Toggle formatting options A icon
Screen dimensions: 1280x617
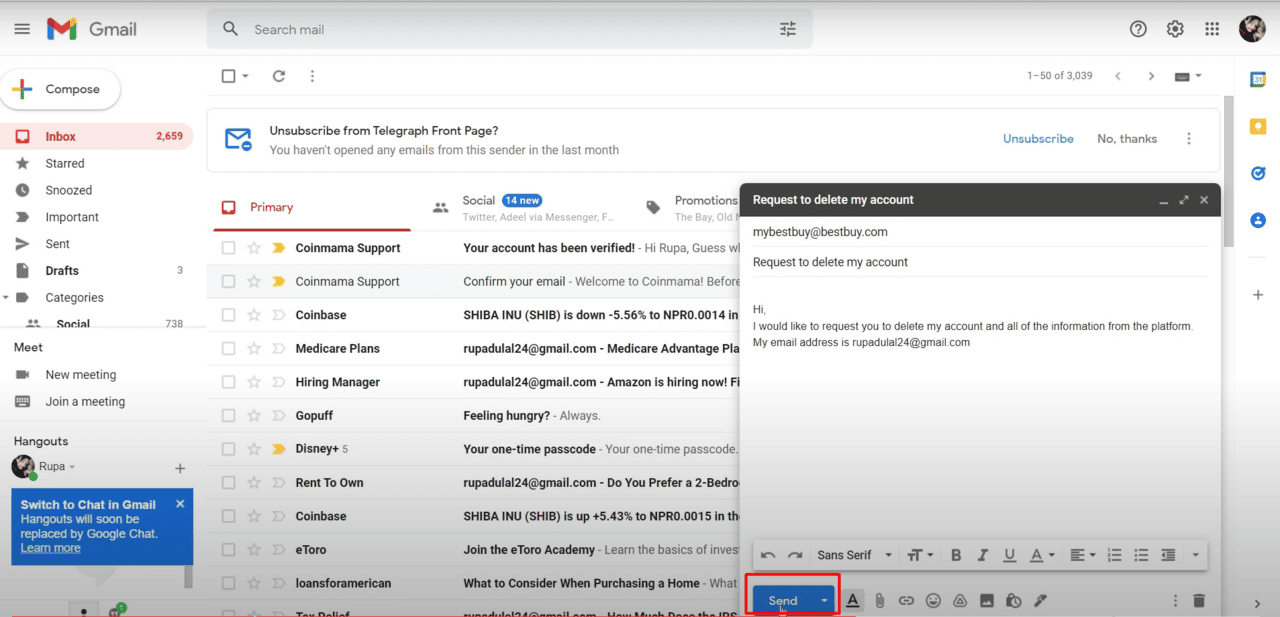[853, 601]
